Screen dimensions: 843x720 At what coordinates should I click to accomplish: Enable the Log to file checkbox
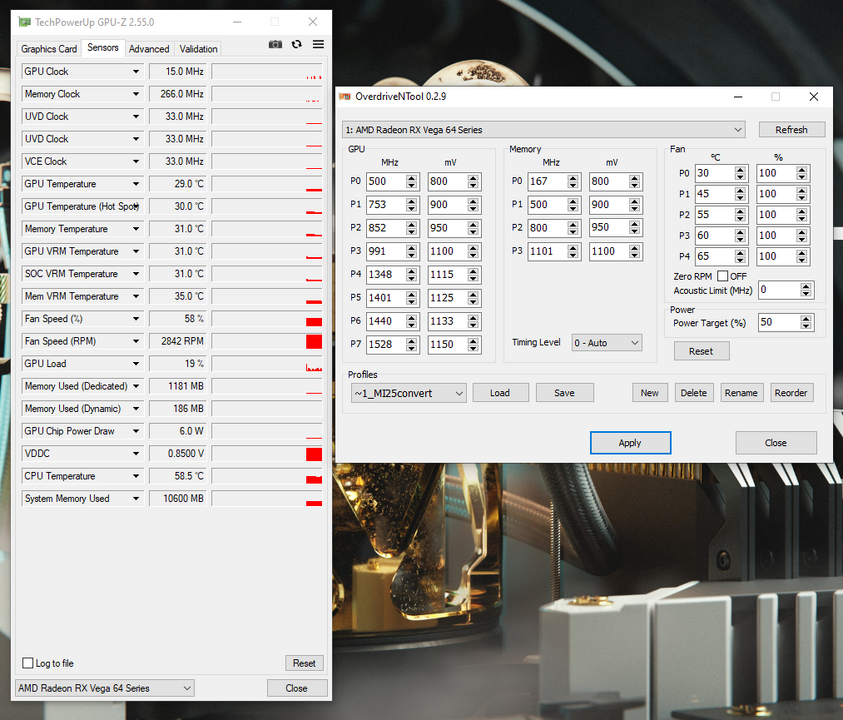tap(28, 663)
